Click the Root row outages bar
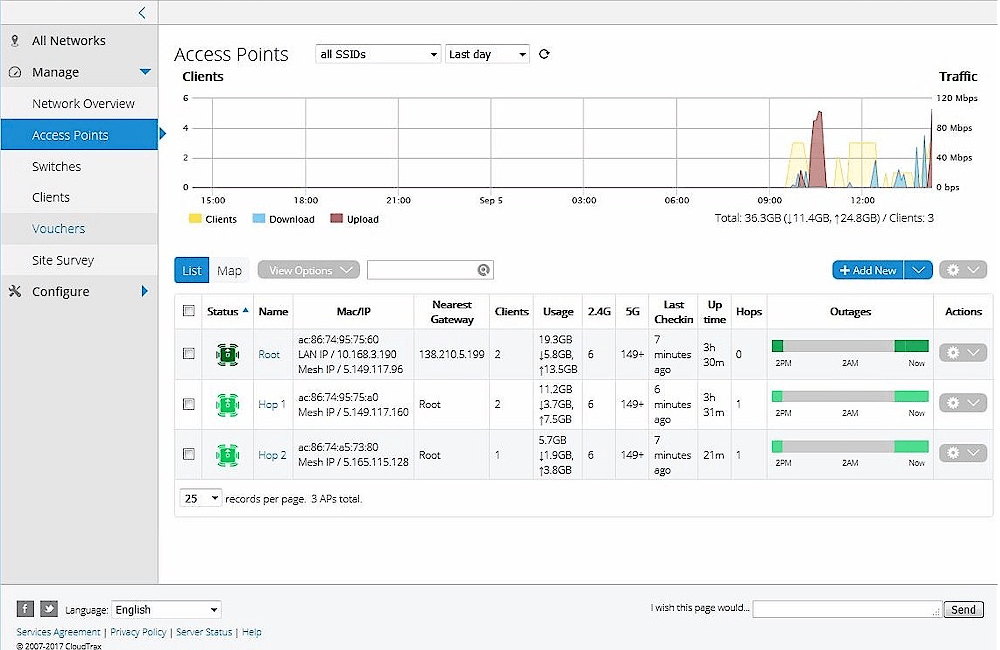The height and width of the screenshot is (650, 1000). (x=849, y=346)
